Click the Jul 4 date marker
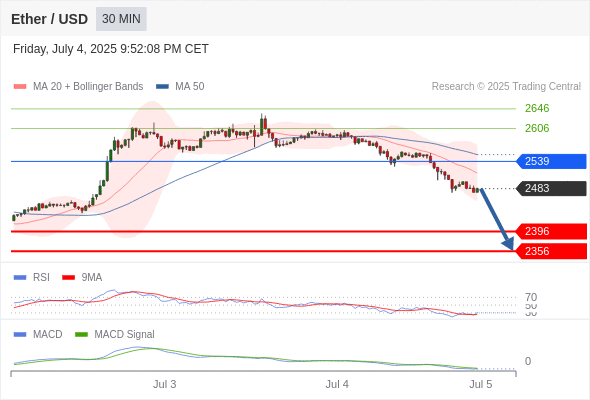 coord(337,384)
